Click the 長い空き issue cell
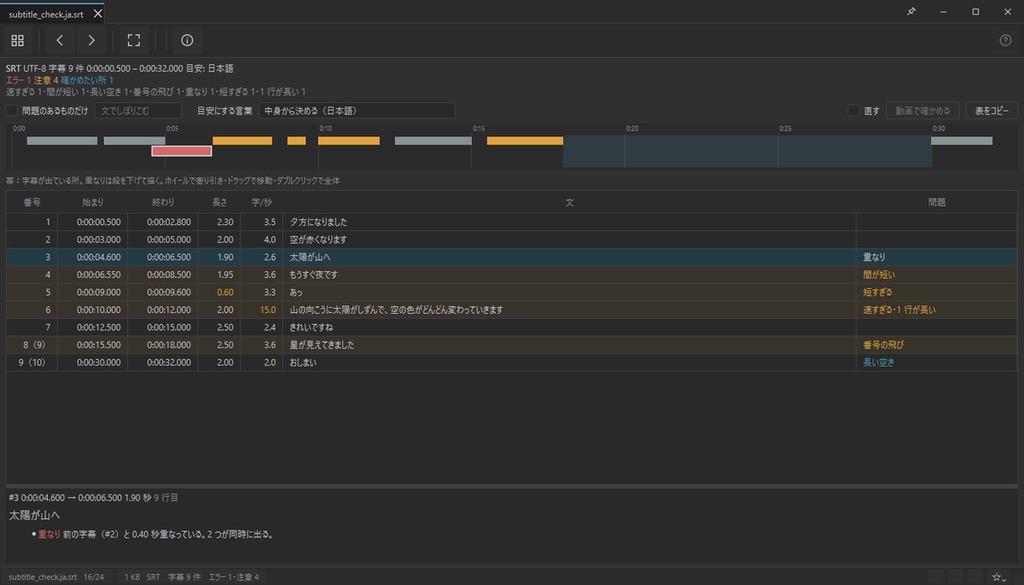This screenshot has width=1024, height=585. [936, 362]
